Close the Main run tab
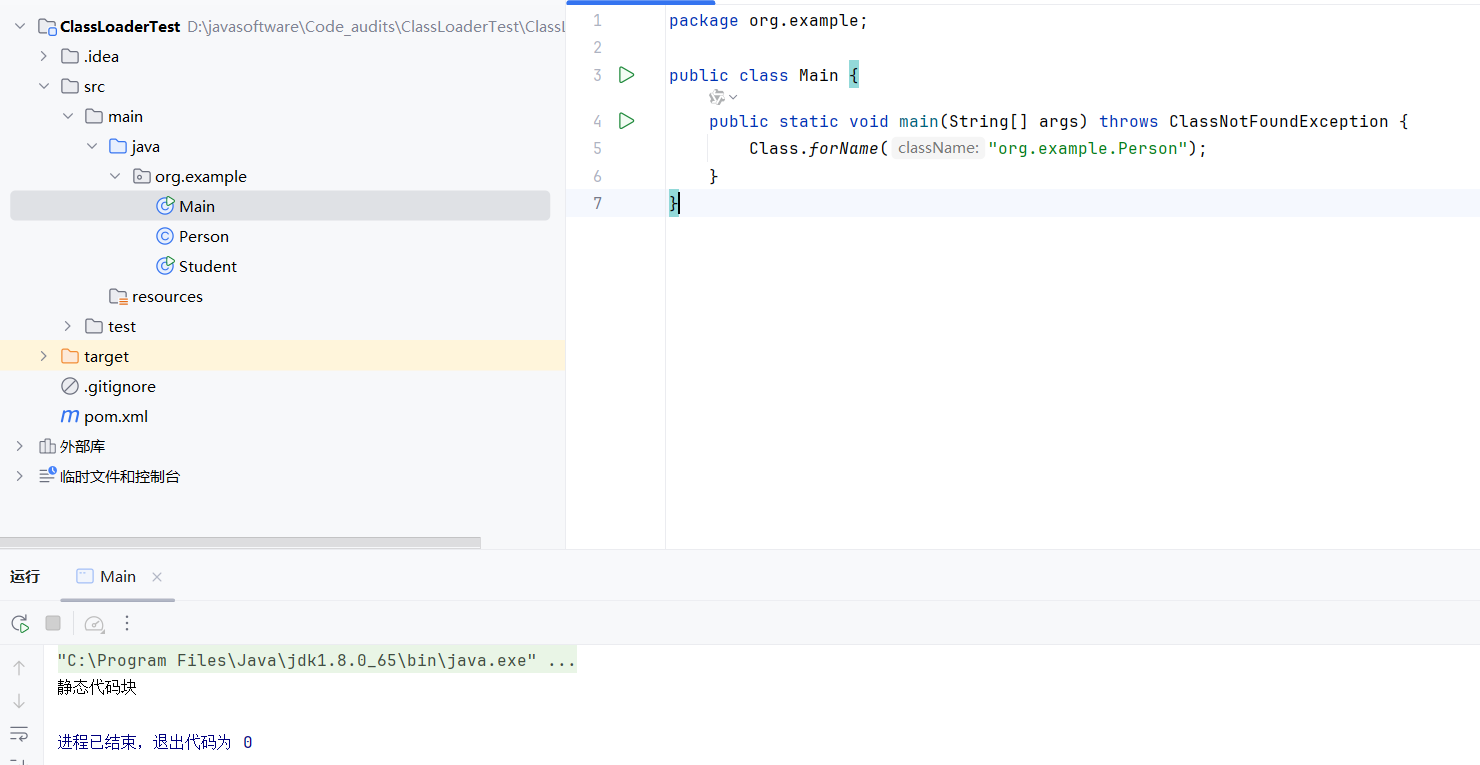 click(x=157, y=577)
